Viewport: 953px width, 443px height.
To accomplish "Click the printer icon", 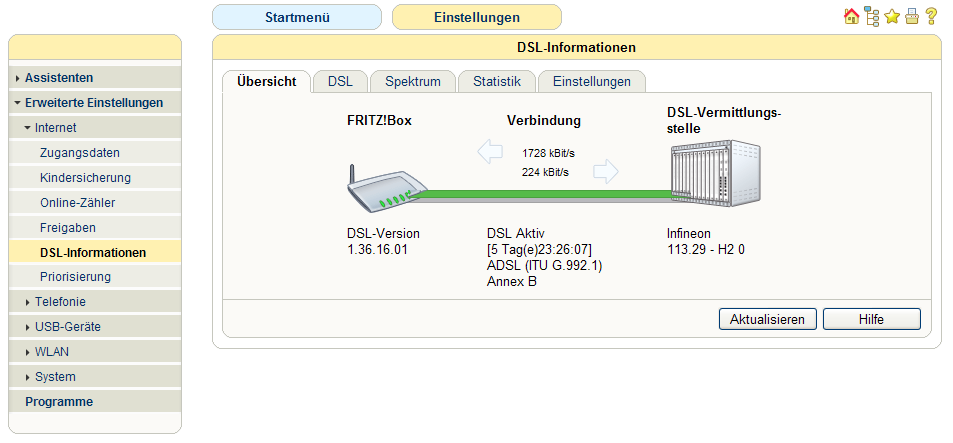I will tap(911, 16).
